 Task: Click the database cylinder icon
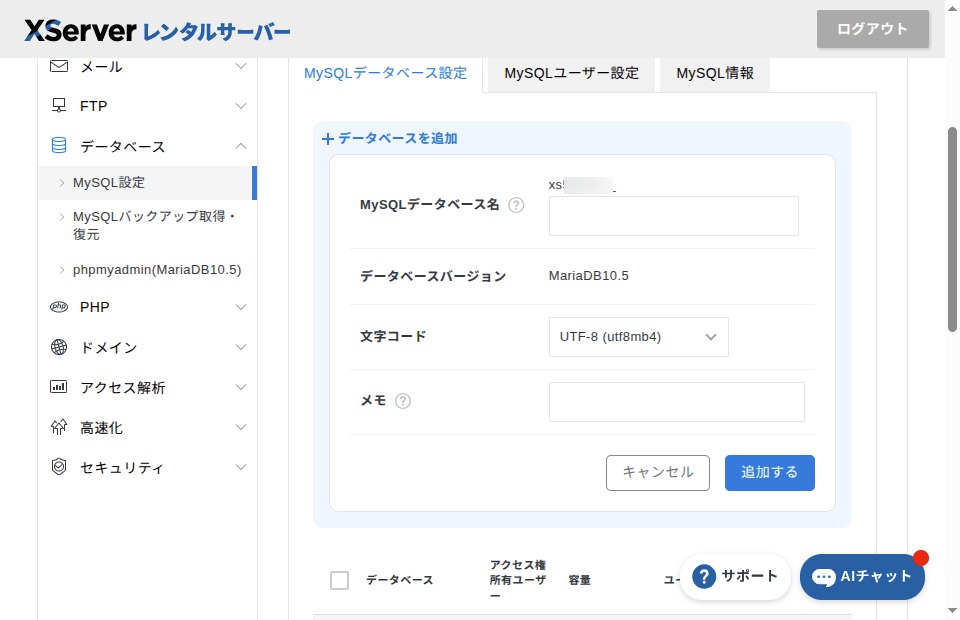(59, 146)
